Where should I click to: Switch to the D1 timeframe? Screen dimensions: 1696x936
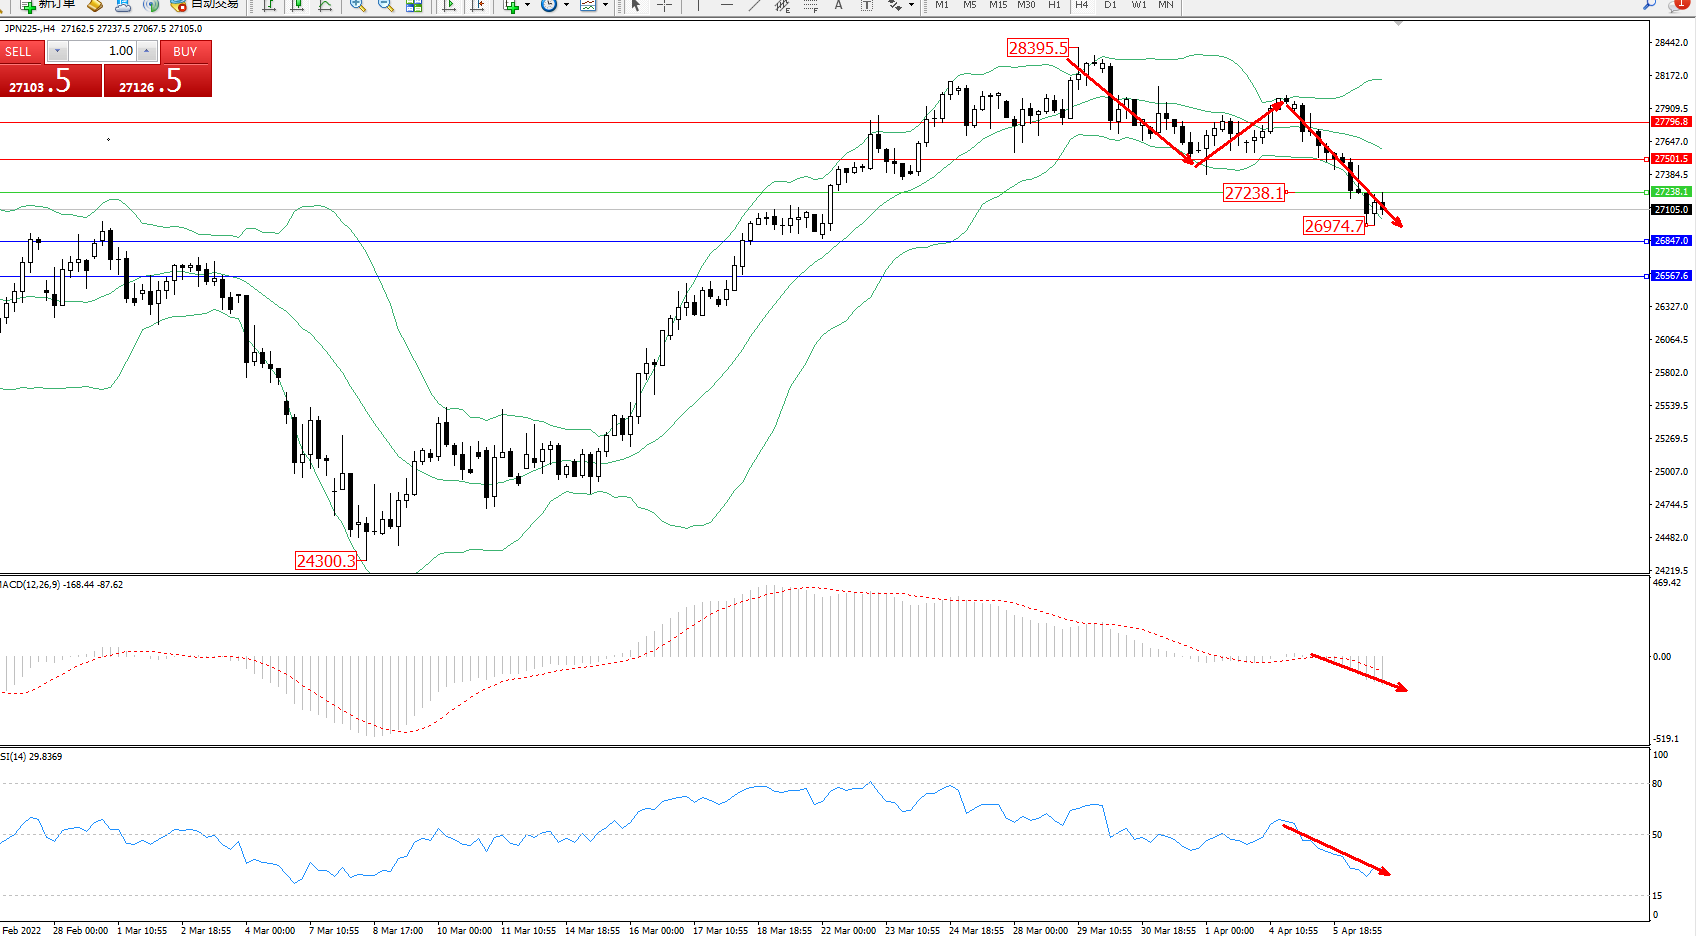click(x=1110, y=5)
